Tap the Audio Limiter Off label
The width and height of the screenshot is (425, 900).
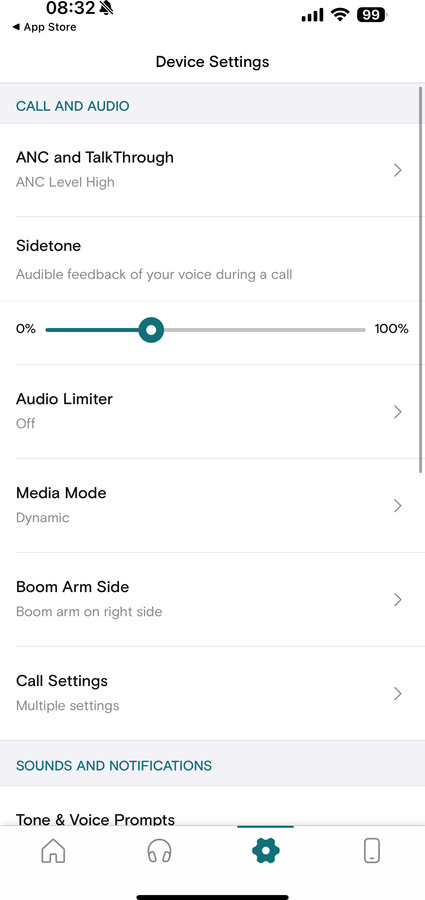(26, 423)
